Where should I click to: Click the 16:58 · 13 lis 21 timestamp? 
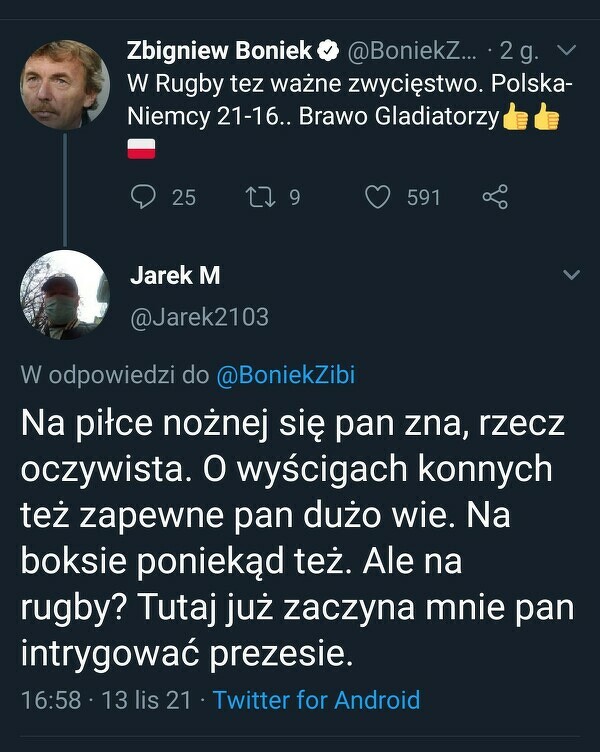click(106, 700)
